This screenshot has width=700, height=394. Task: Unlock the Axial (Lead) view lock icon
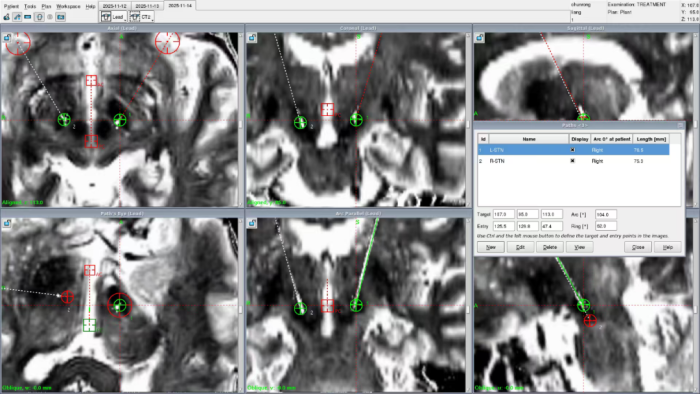pyautogui.click(x=7, y=38)
